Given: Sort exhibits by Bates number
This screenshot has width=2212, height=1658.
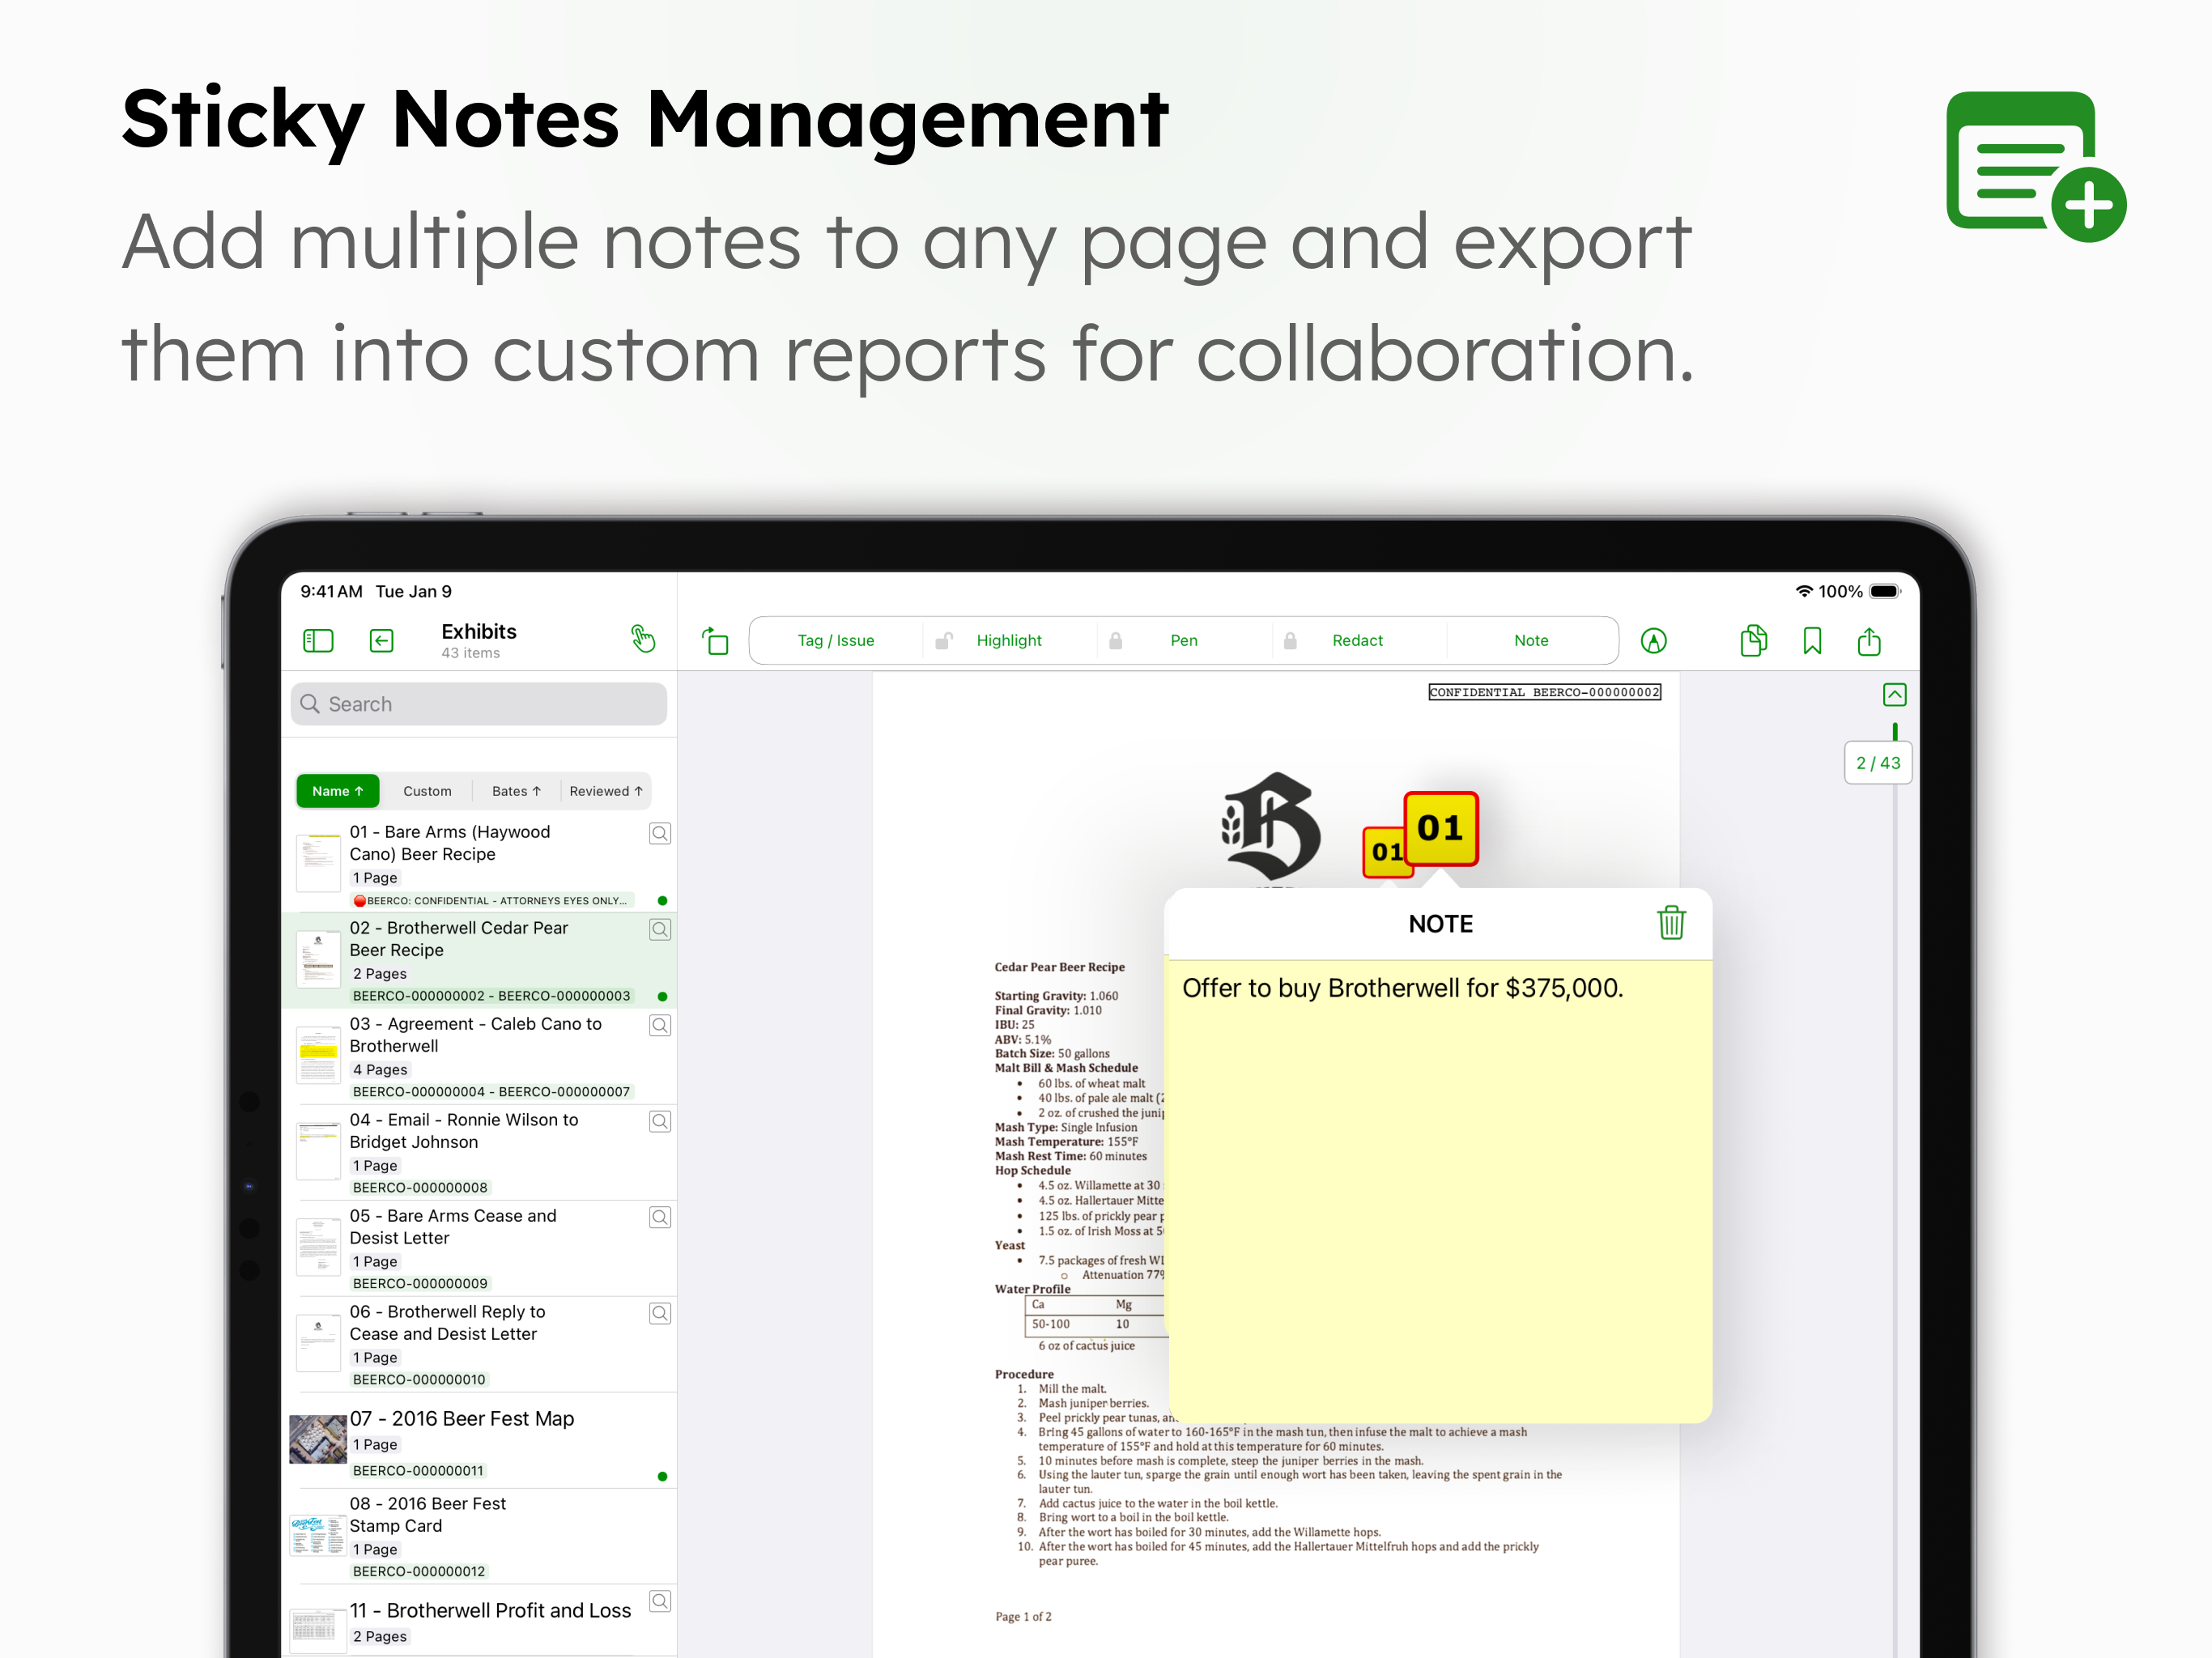Looking at the screenshot, I should [x=516, y=790].
